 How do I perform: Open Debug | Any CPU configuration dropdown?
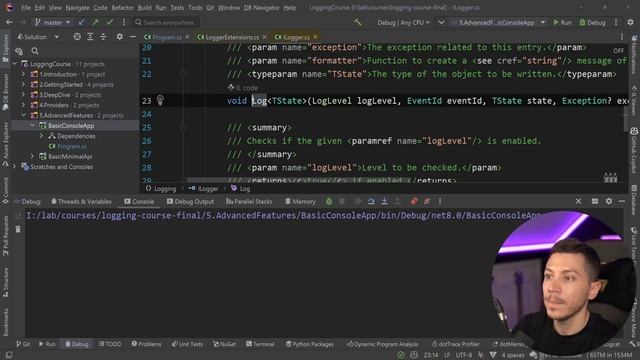pyautogui.click(x=403, y=22)
